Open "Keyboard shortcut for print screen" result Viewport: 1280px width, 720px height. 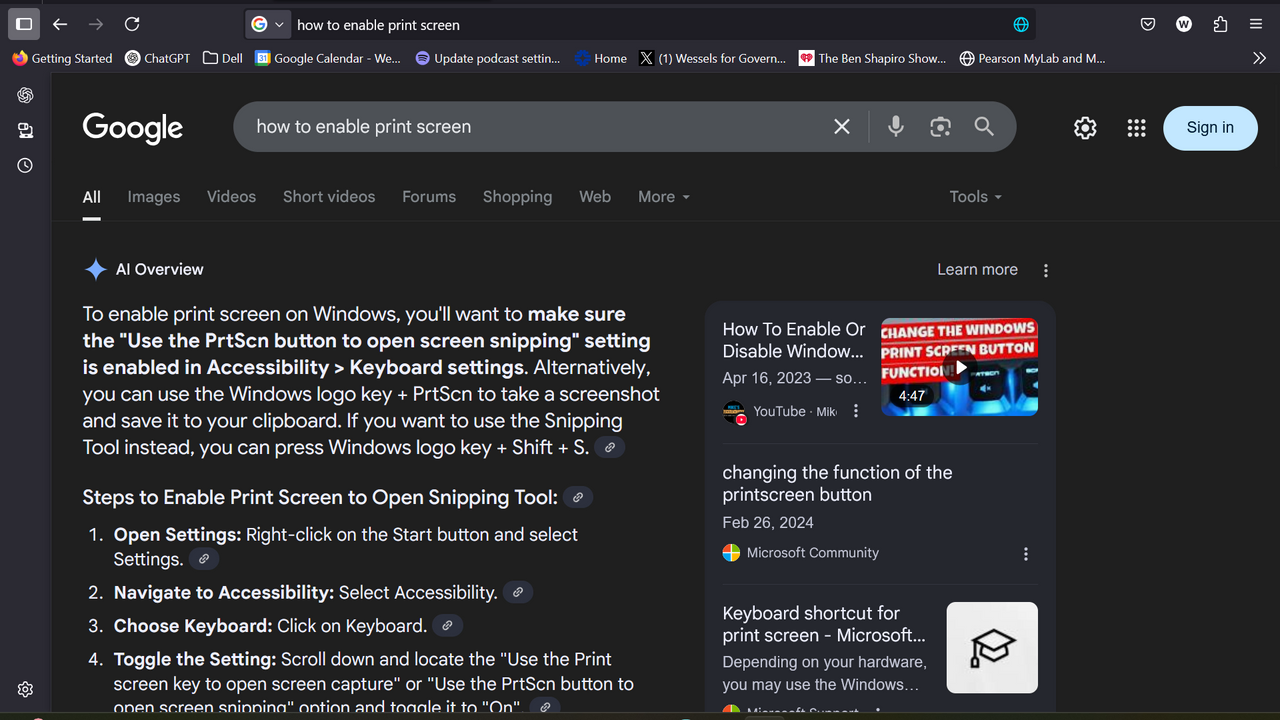point(824,624)
